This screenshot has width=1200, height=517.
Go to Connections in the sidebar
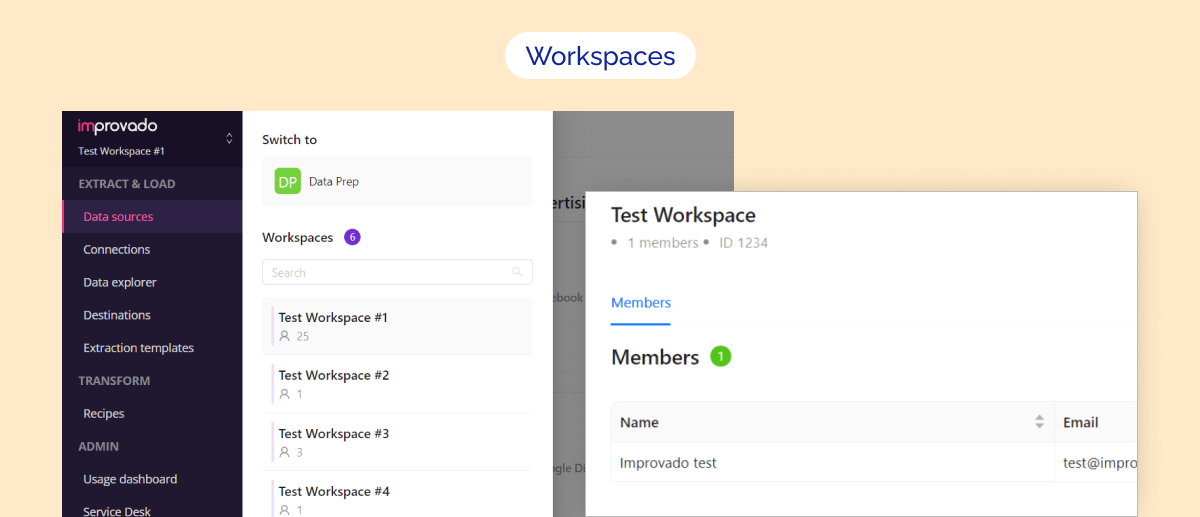point(116,249)
